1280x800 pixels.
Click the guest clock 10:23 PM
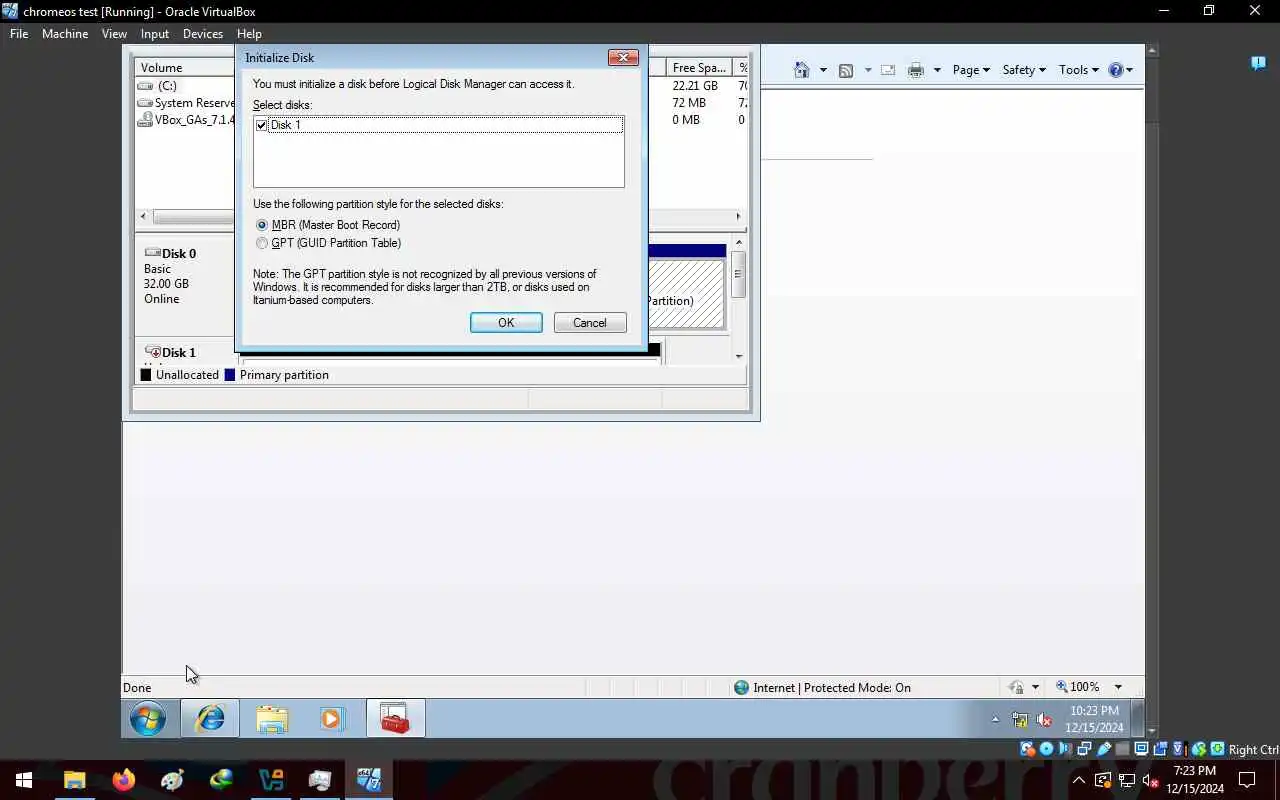pos(1094,711)
